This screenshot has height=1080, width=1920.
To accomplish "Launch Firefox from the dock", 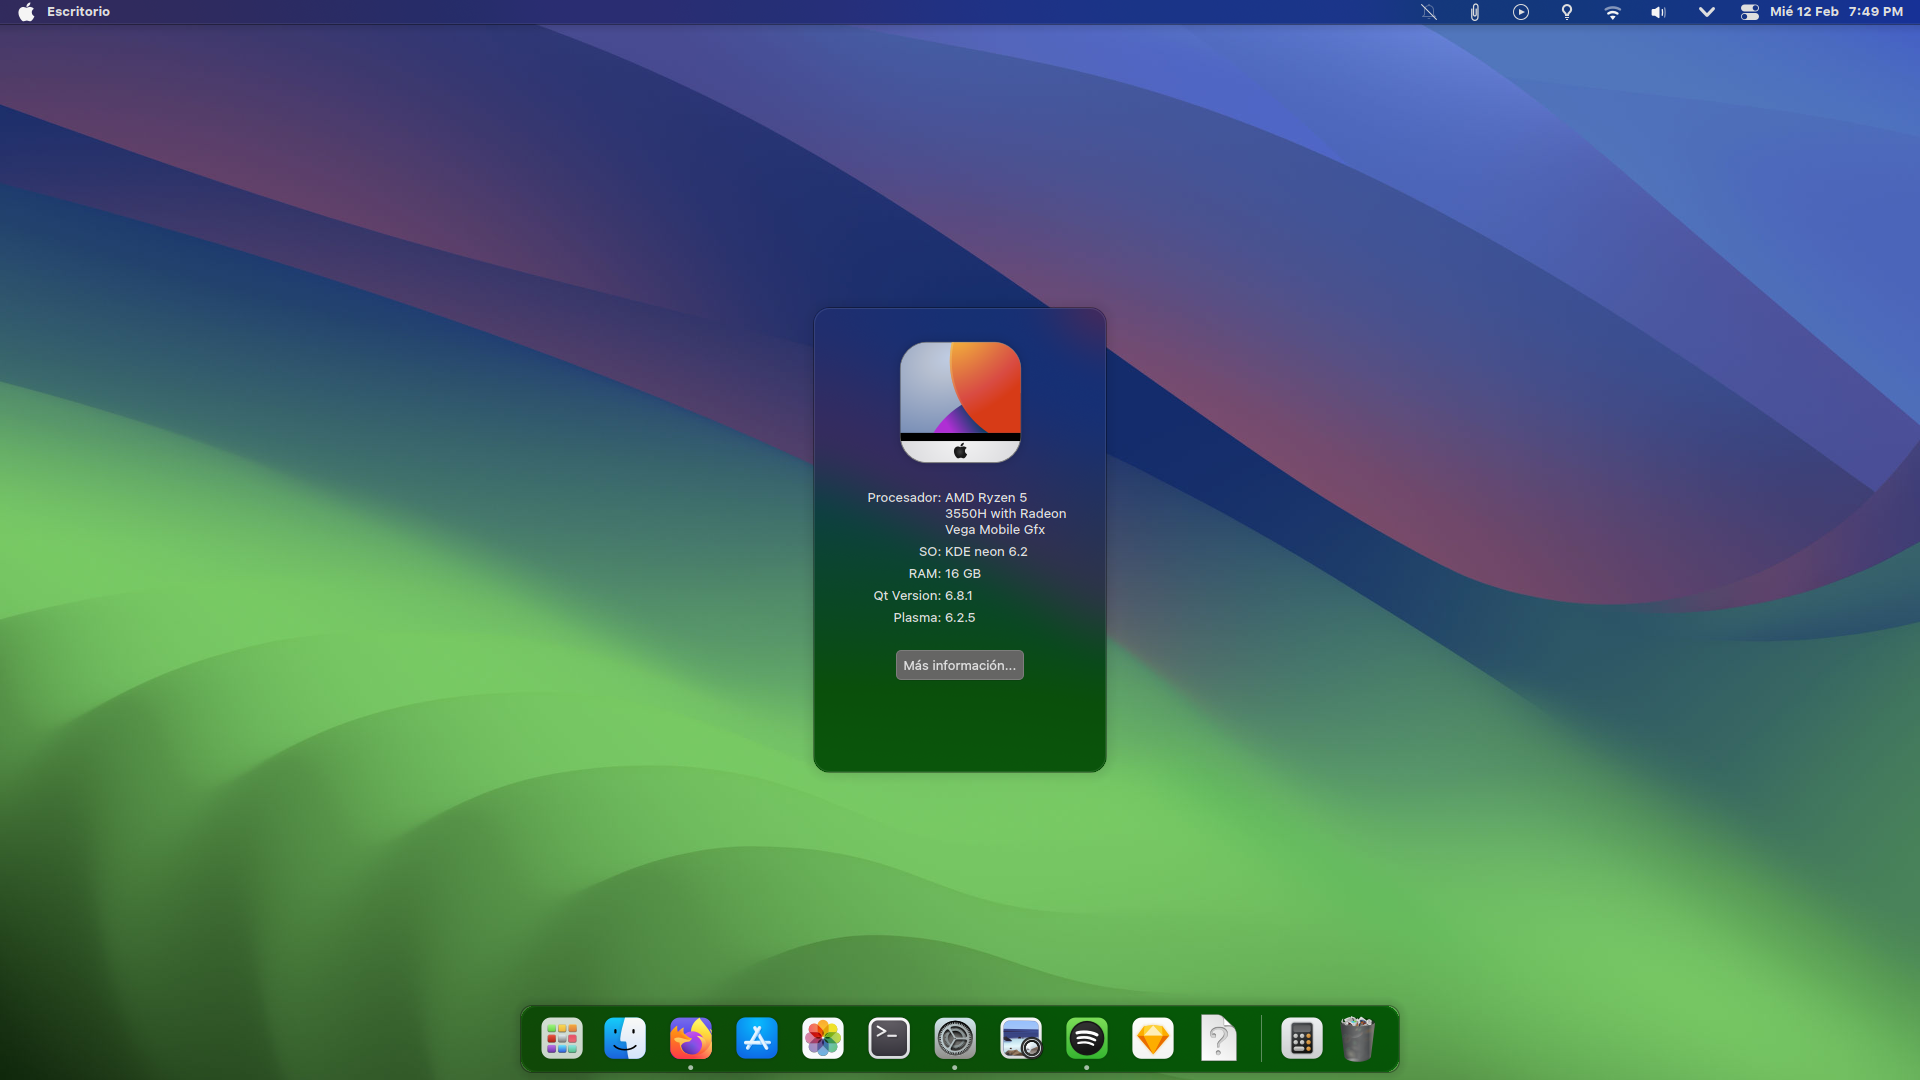I will point(691,1039).
